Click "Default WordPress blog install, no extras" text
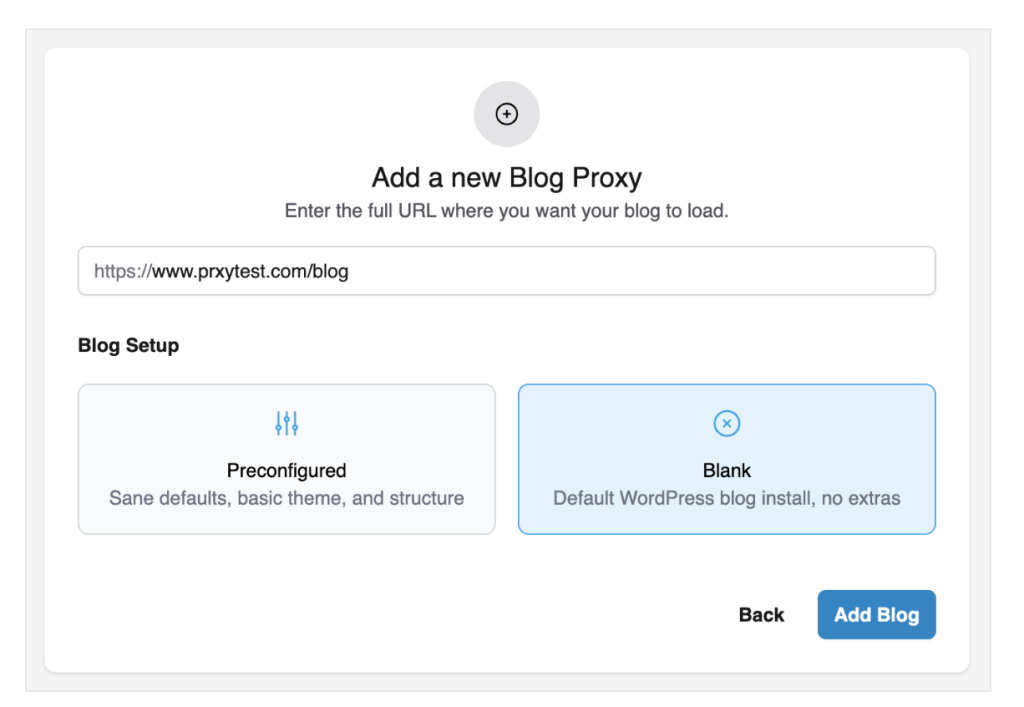The height and width of the screenshot is (707, 1024). [x=727, y=498]
